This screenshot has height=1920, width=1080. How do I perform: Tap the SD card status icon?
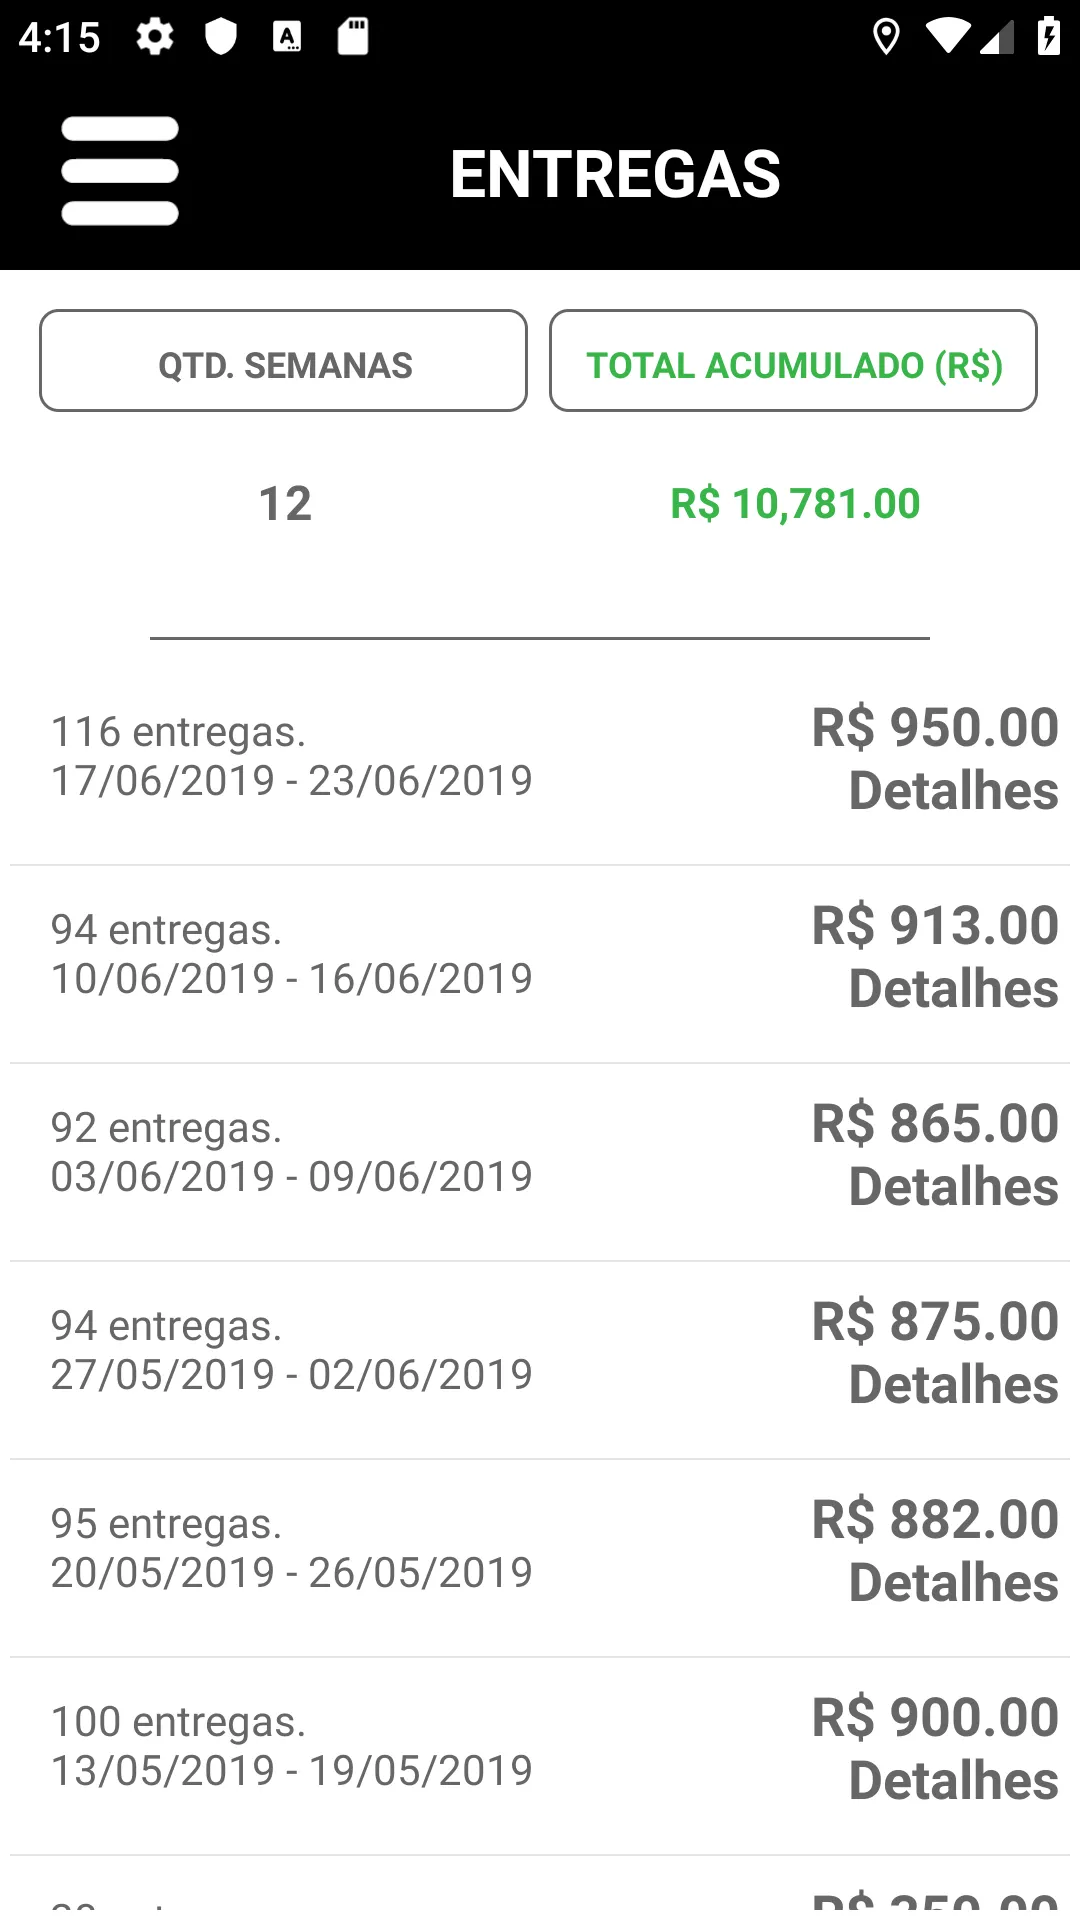pyautogui.click(x=353, y=37)
